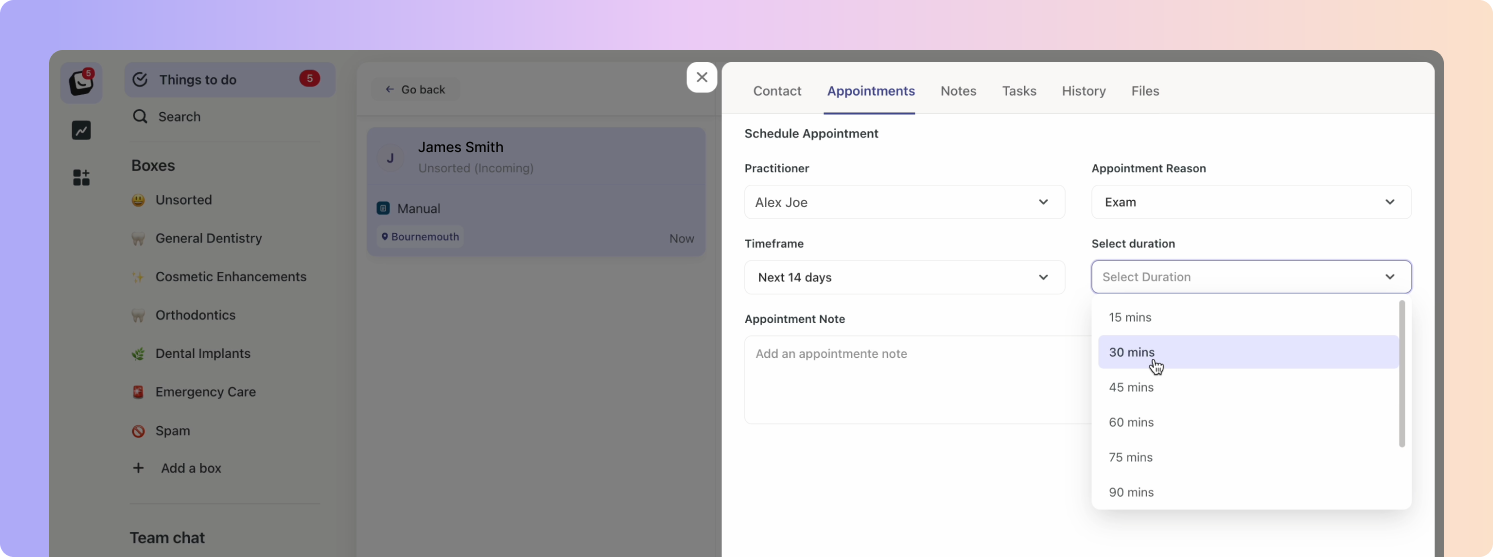The image size is (1493, 557).
Task: Choose 15 mins duration
Action: pos(1248,317)
